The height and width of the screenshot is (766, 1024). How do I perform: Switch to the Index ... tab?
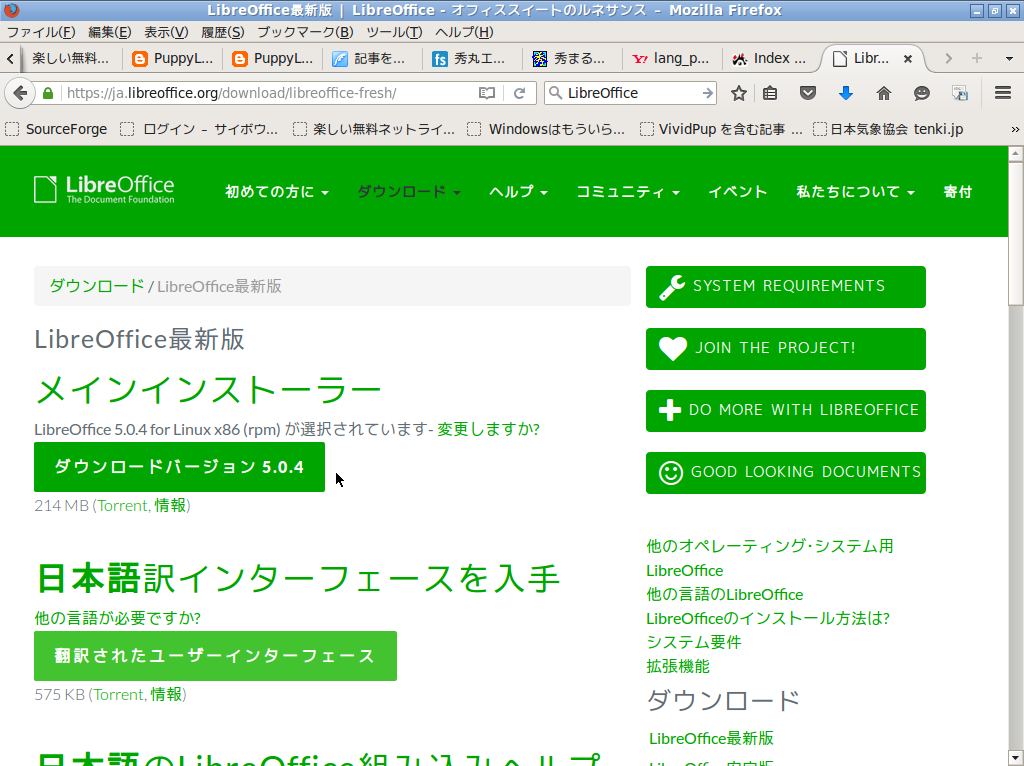coord(773,59)
